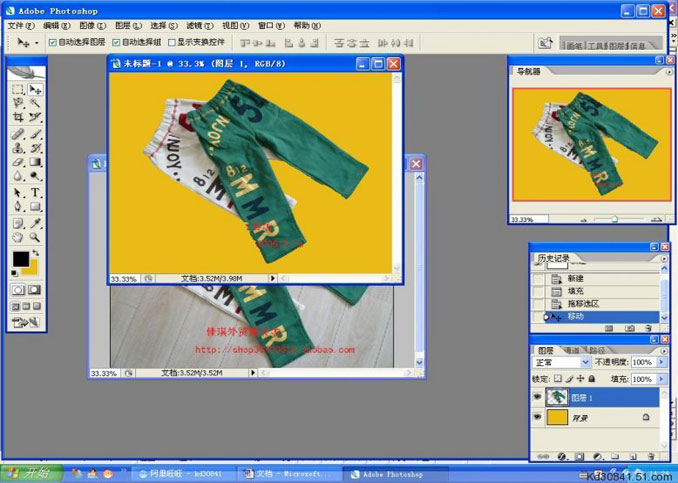The width and height of the screenshot is (678, 483).
Task: Open the Layers panel flyout menu
Action: [664, 350]
